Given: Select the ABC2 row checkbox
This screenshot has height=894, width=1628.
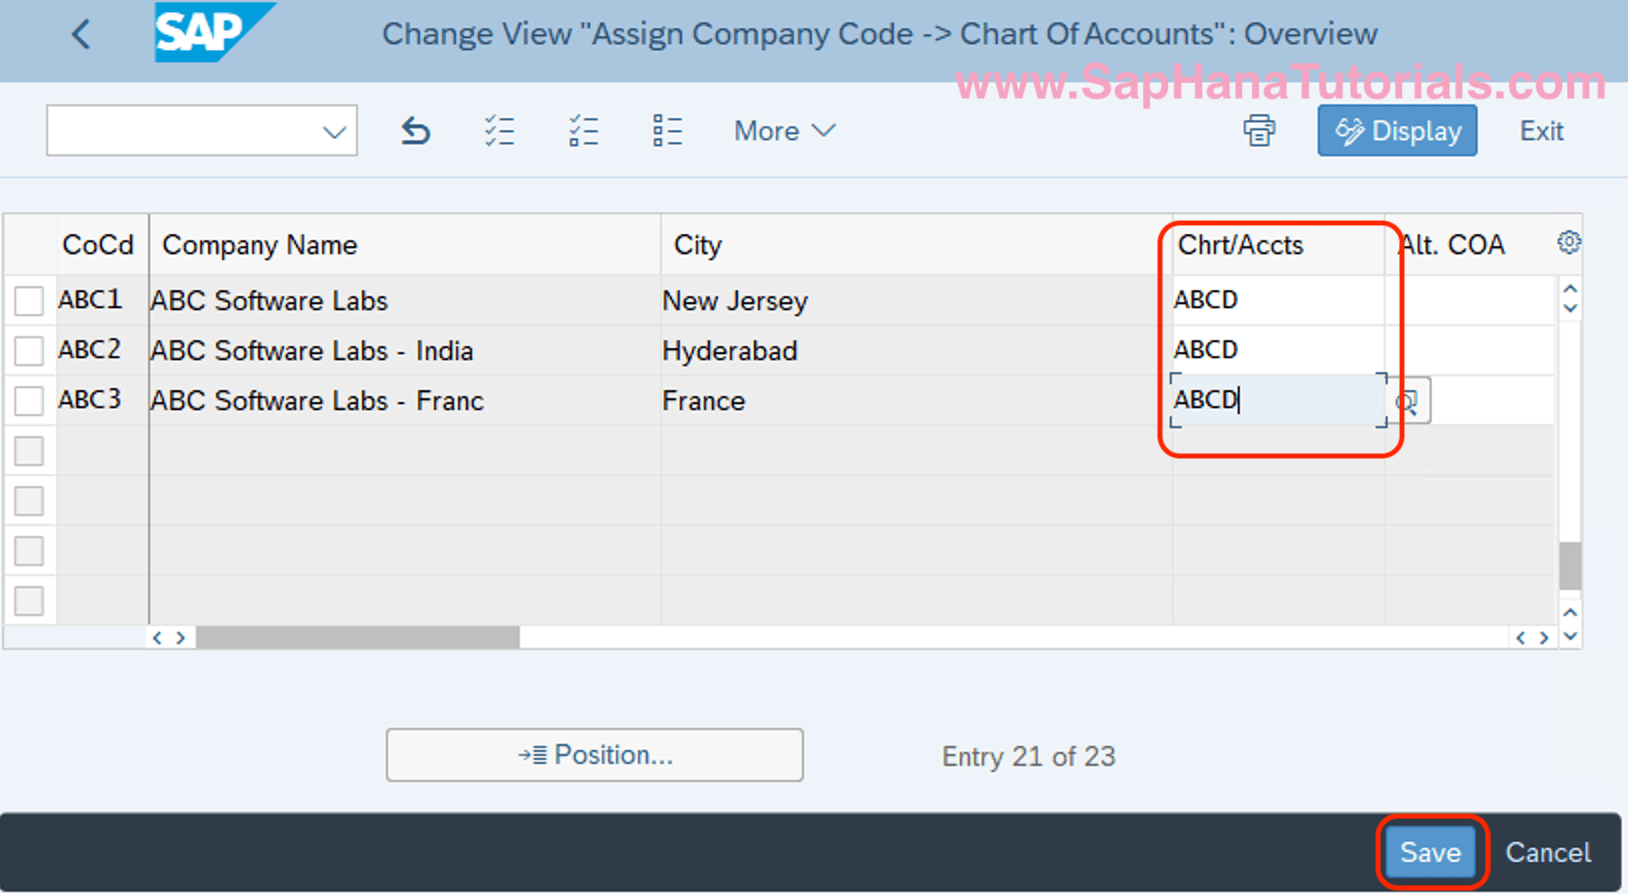Looking at the screenshot, I should point(29,350).
